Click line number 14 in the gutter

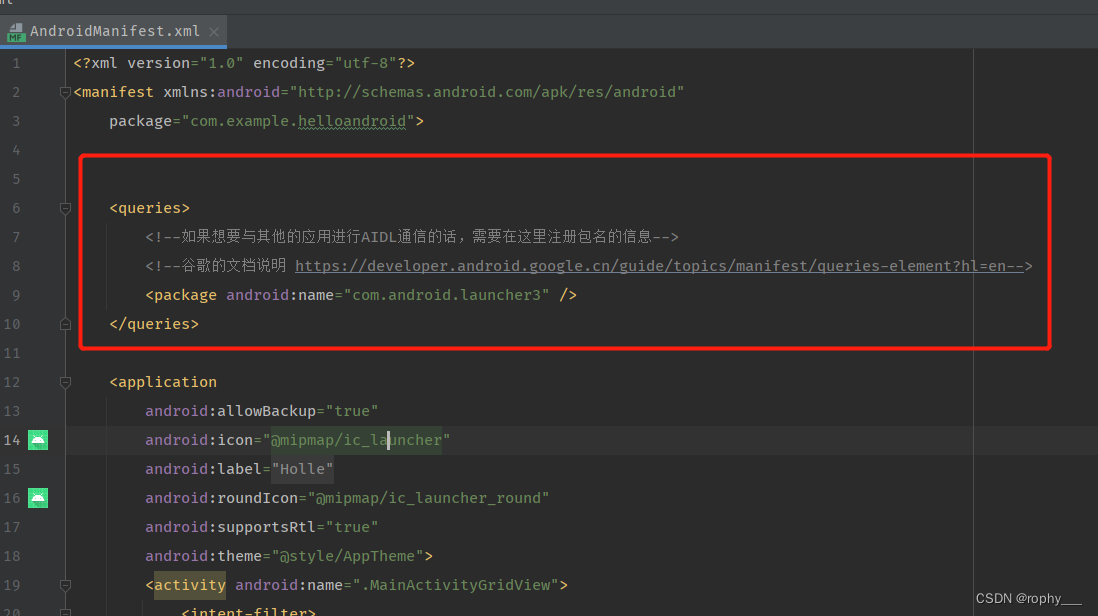pos(16,439)
